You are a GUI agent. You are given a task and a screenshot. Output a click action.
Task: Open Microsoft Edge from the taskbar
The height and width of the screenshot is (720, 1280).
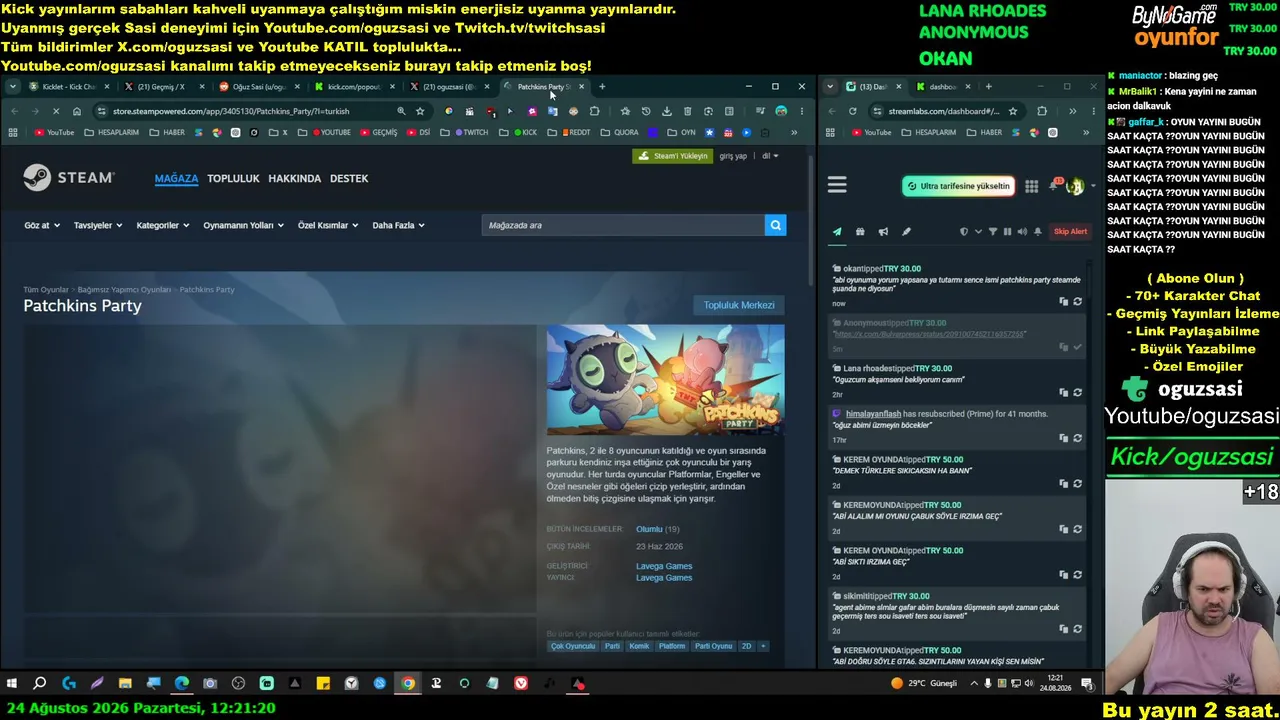[x=182, y=684]
